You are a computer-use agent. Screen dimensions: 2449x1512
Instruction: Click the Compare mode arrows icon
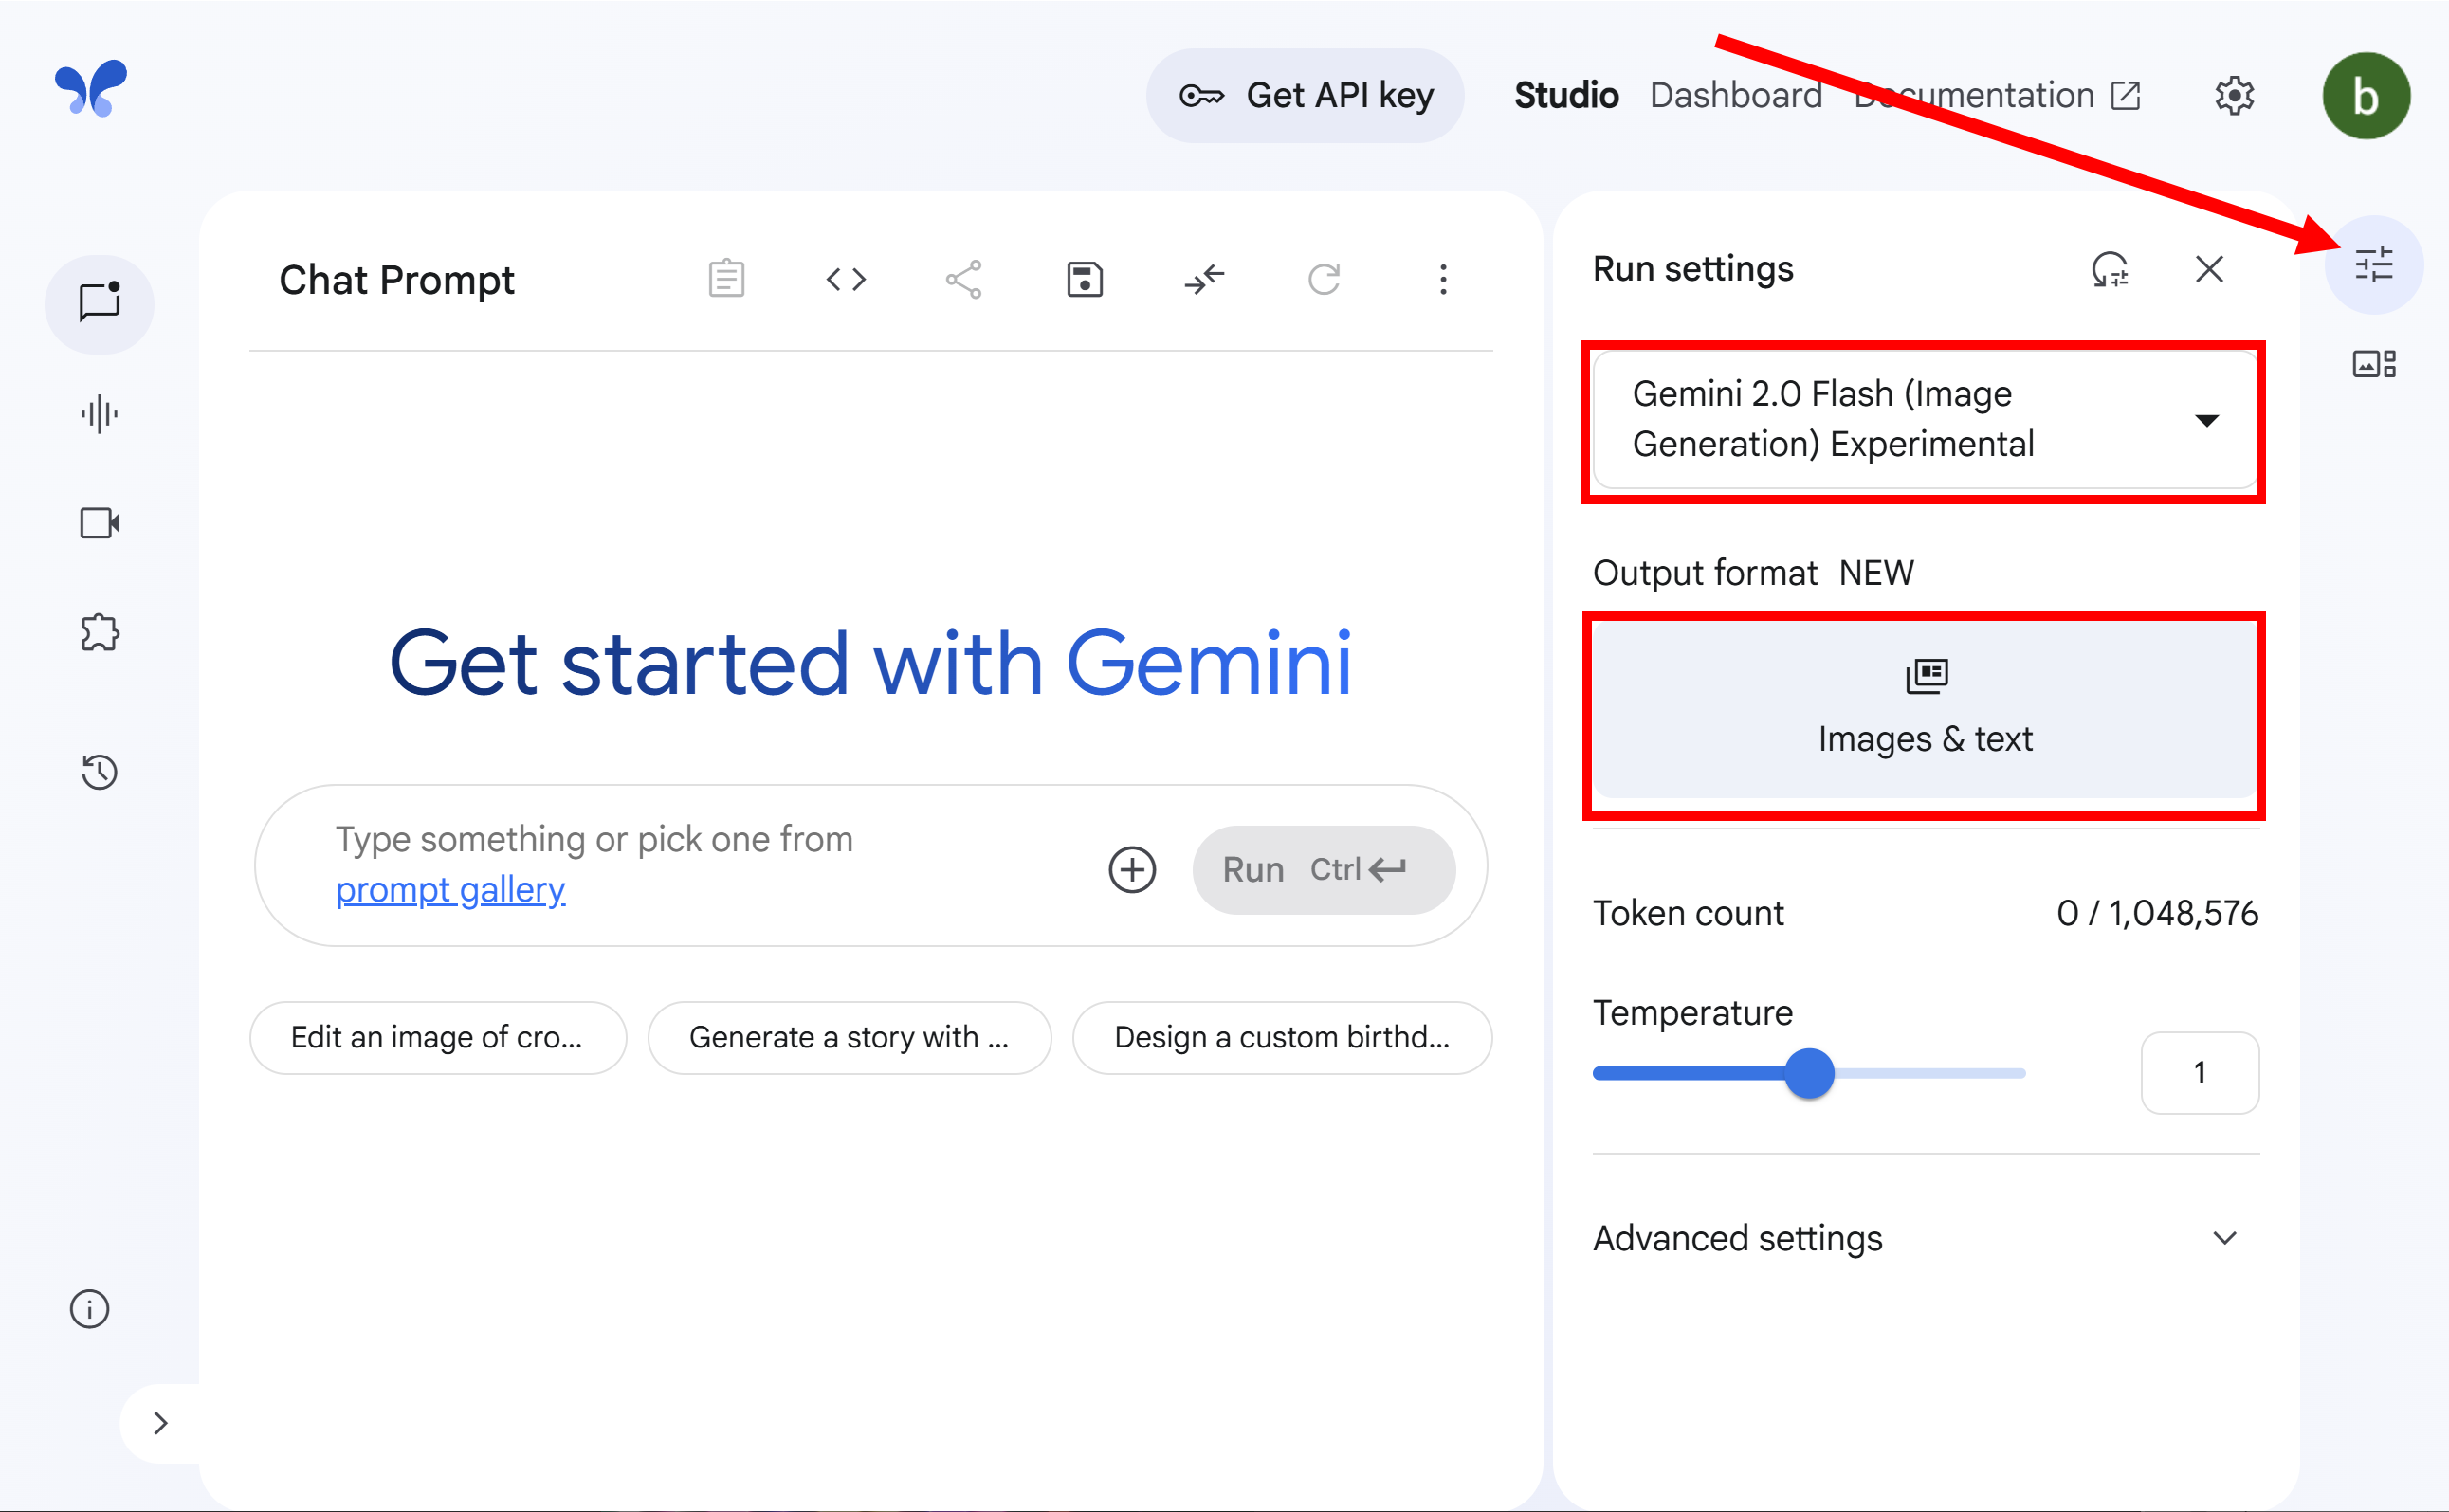point(1204,279)
